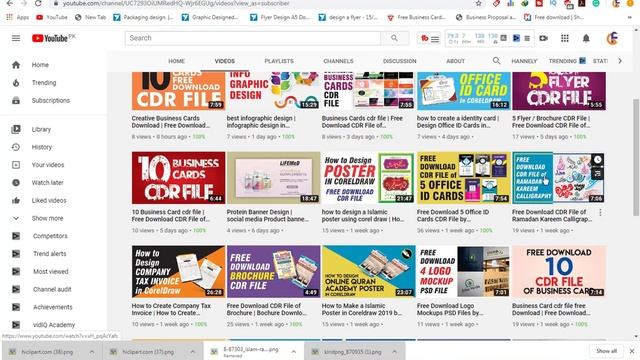This screenshot has height=360, width=640.
Task: Click the search magnifier button
Action: pos(394,38)
